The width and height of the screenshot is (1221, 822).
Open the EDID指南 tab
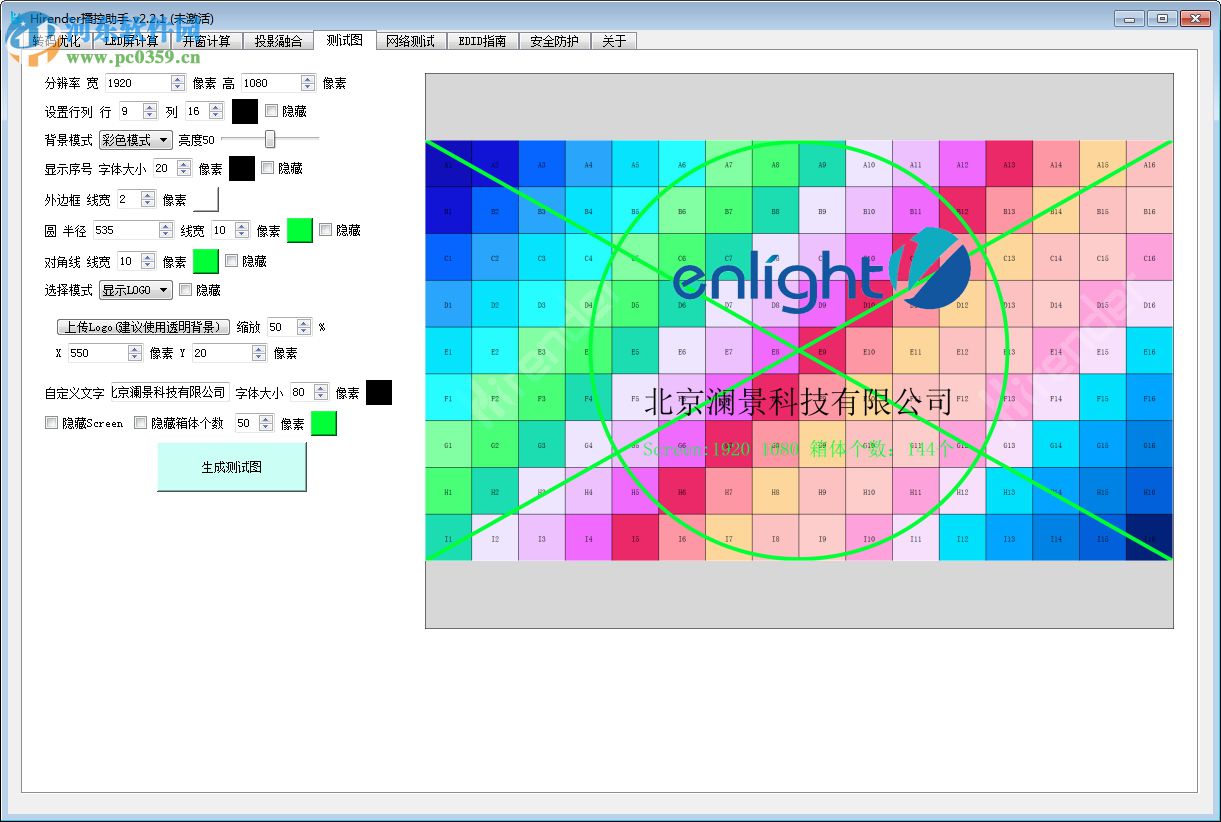pos(483,41)
